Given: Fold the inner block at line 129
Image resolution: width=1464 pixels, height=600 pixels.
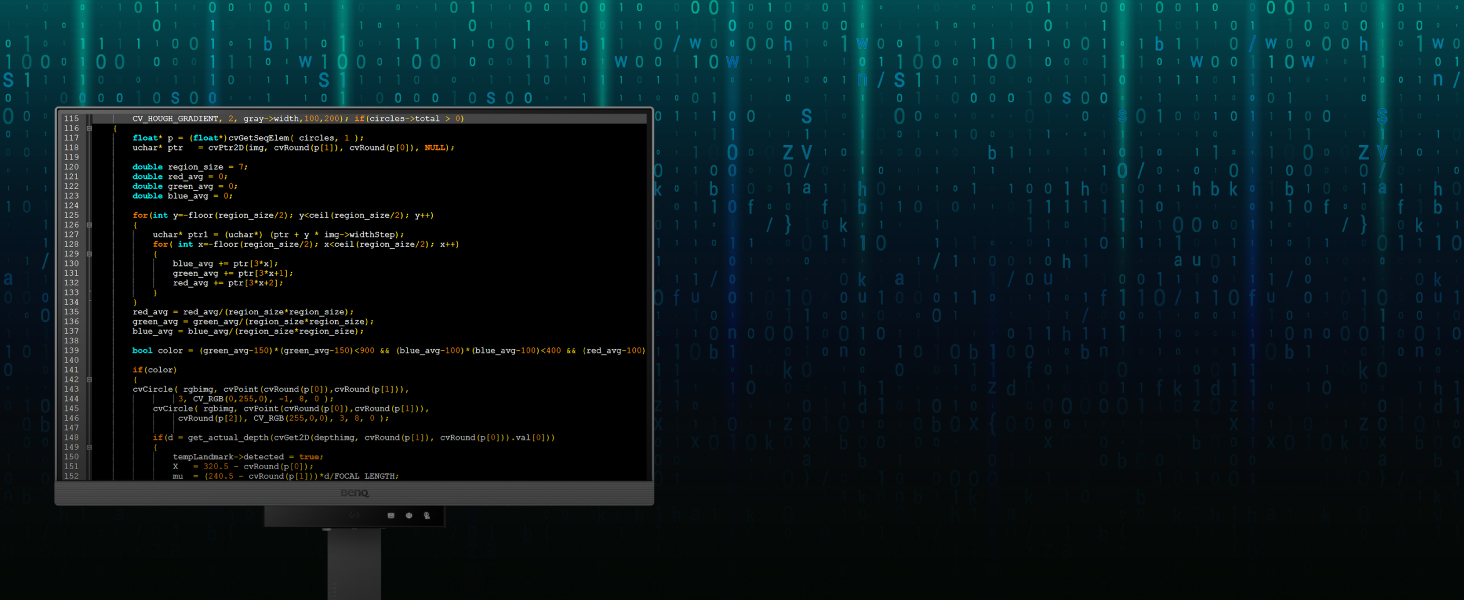Looking at the screenshot, I should (89, 254).
